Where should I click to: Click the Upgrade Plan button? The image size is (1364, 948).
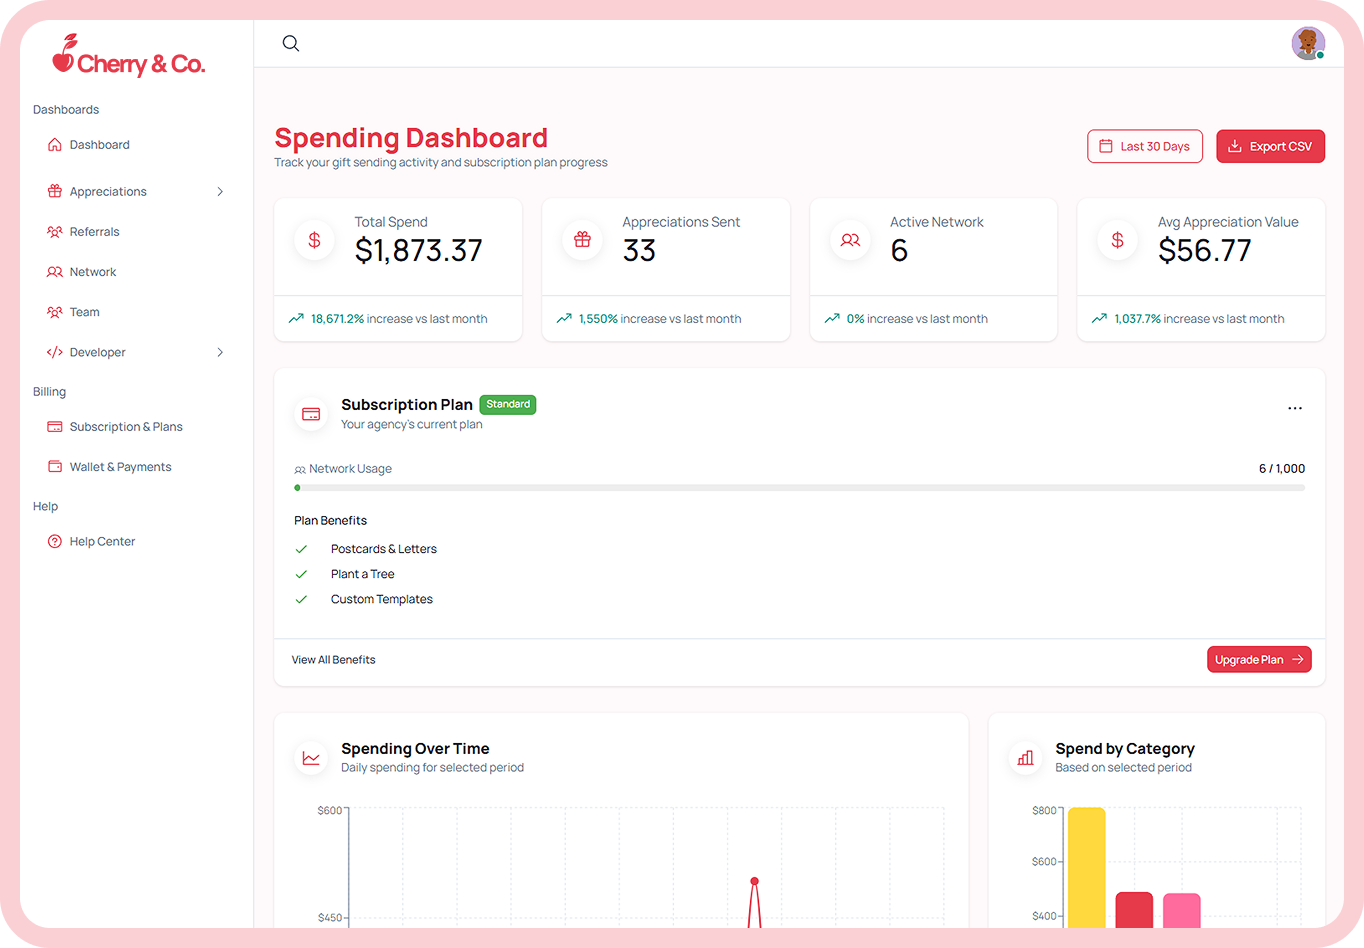pyautogui.click(x=1259, y=660)
